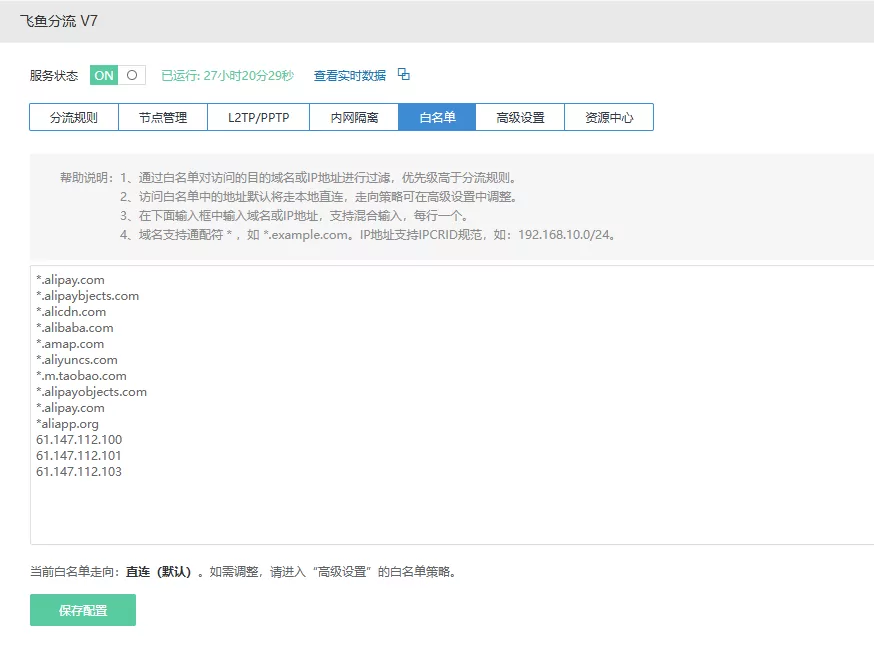
Task: Open the view real-time data link
Action: (349, 75)
